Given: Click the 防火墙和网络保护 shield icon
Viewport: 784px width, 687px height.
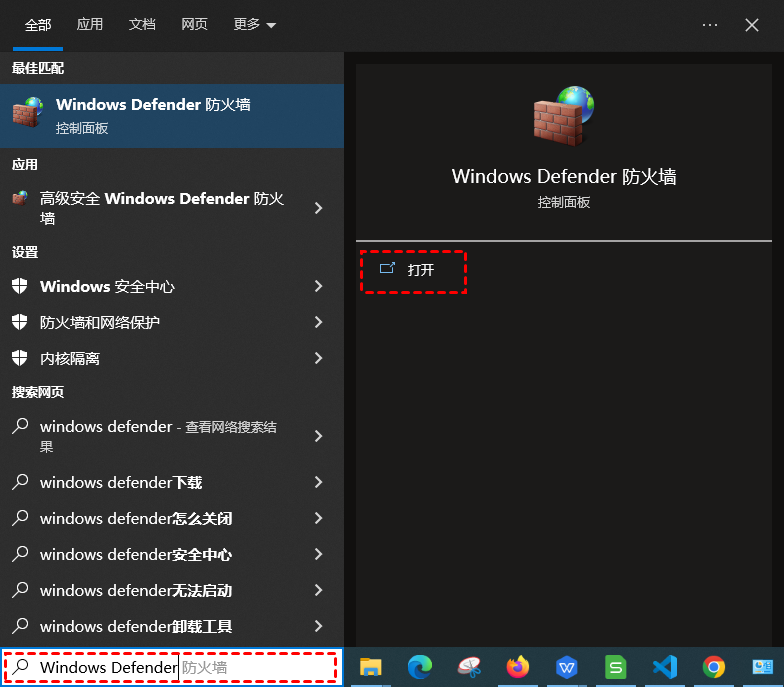Looking at the screenshot, I should click(20, 322).
